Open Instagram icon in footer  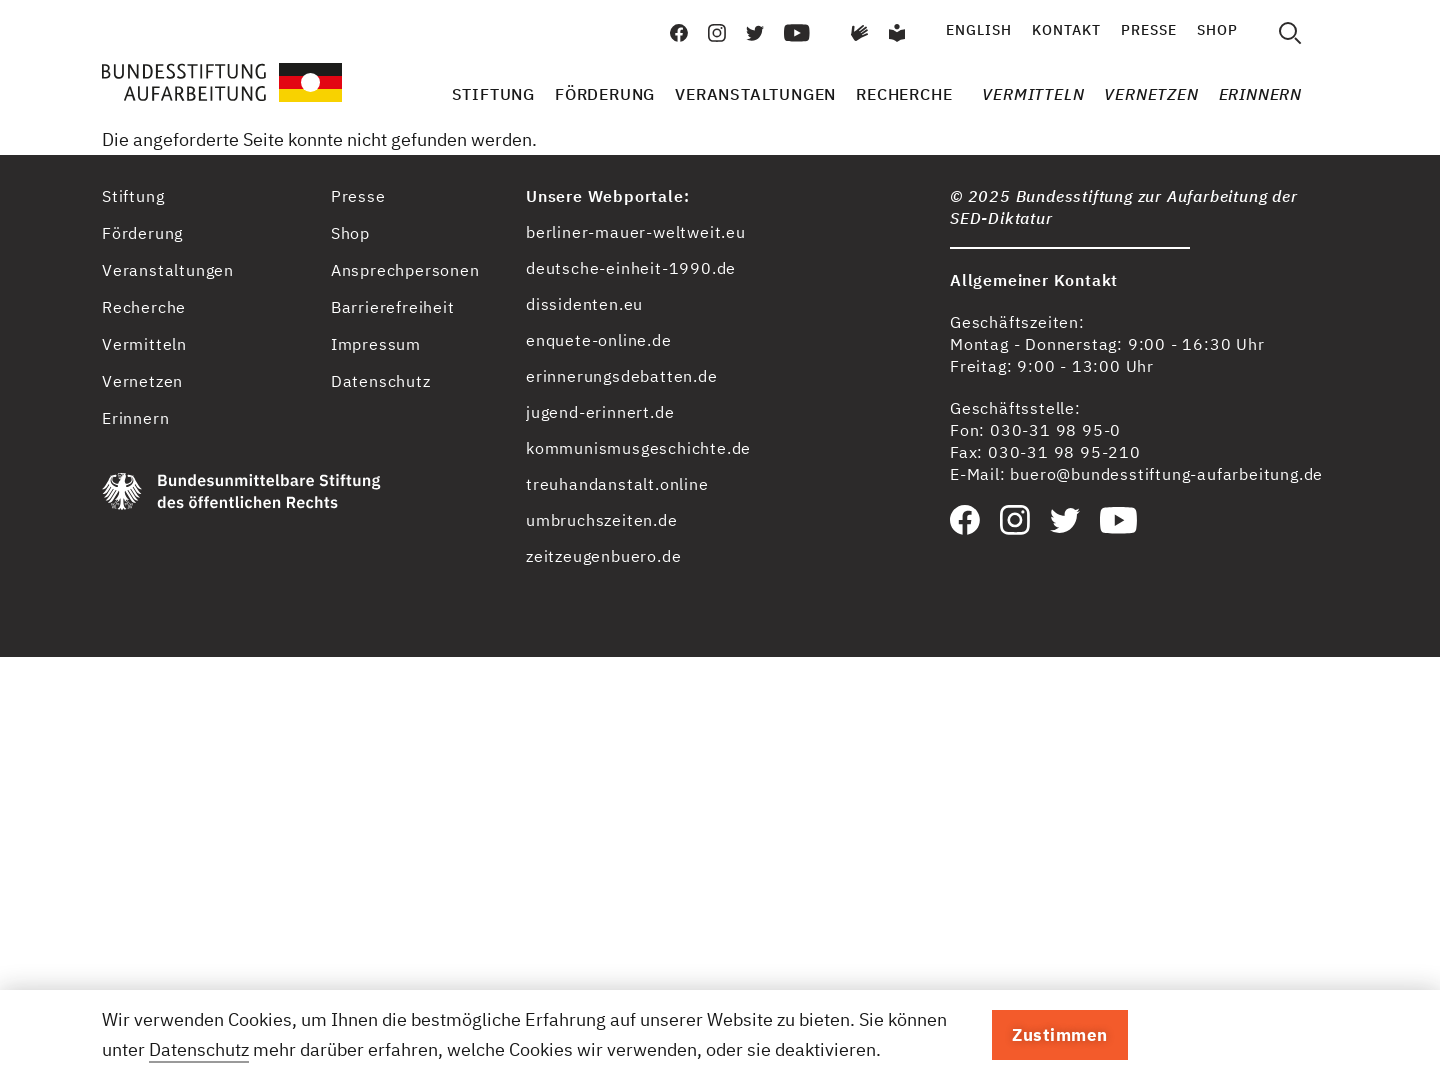[x=1015, y=520]
